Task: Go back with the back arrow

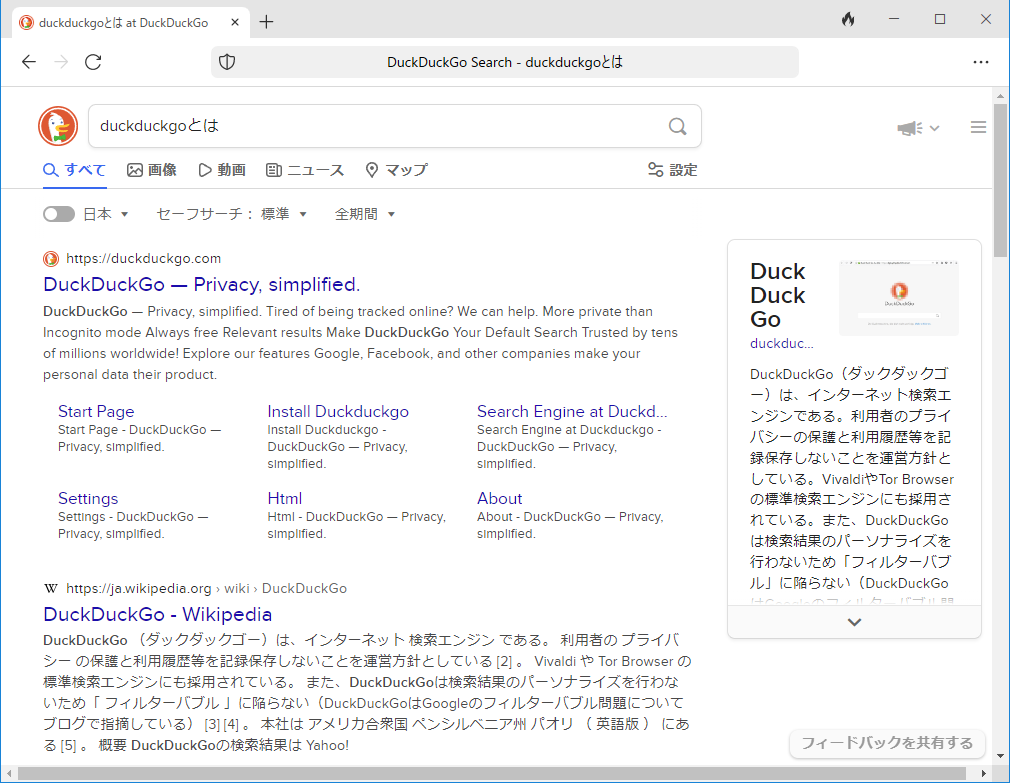Action: coord(29,62)
